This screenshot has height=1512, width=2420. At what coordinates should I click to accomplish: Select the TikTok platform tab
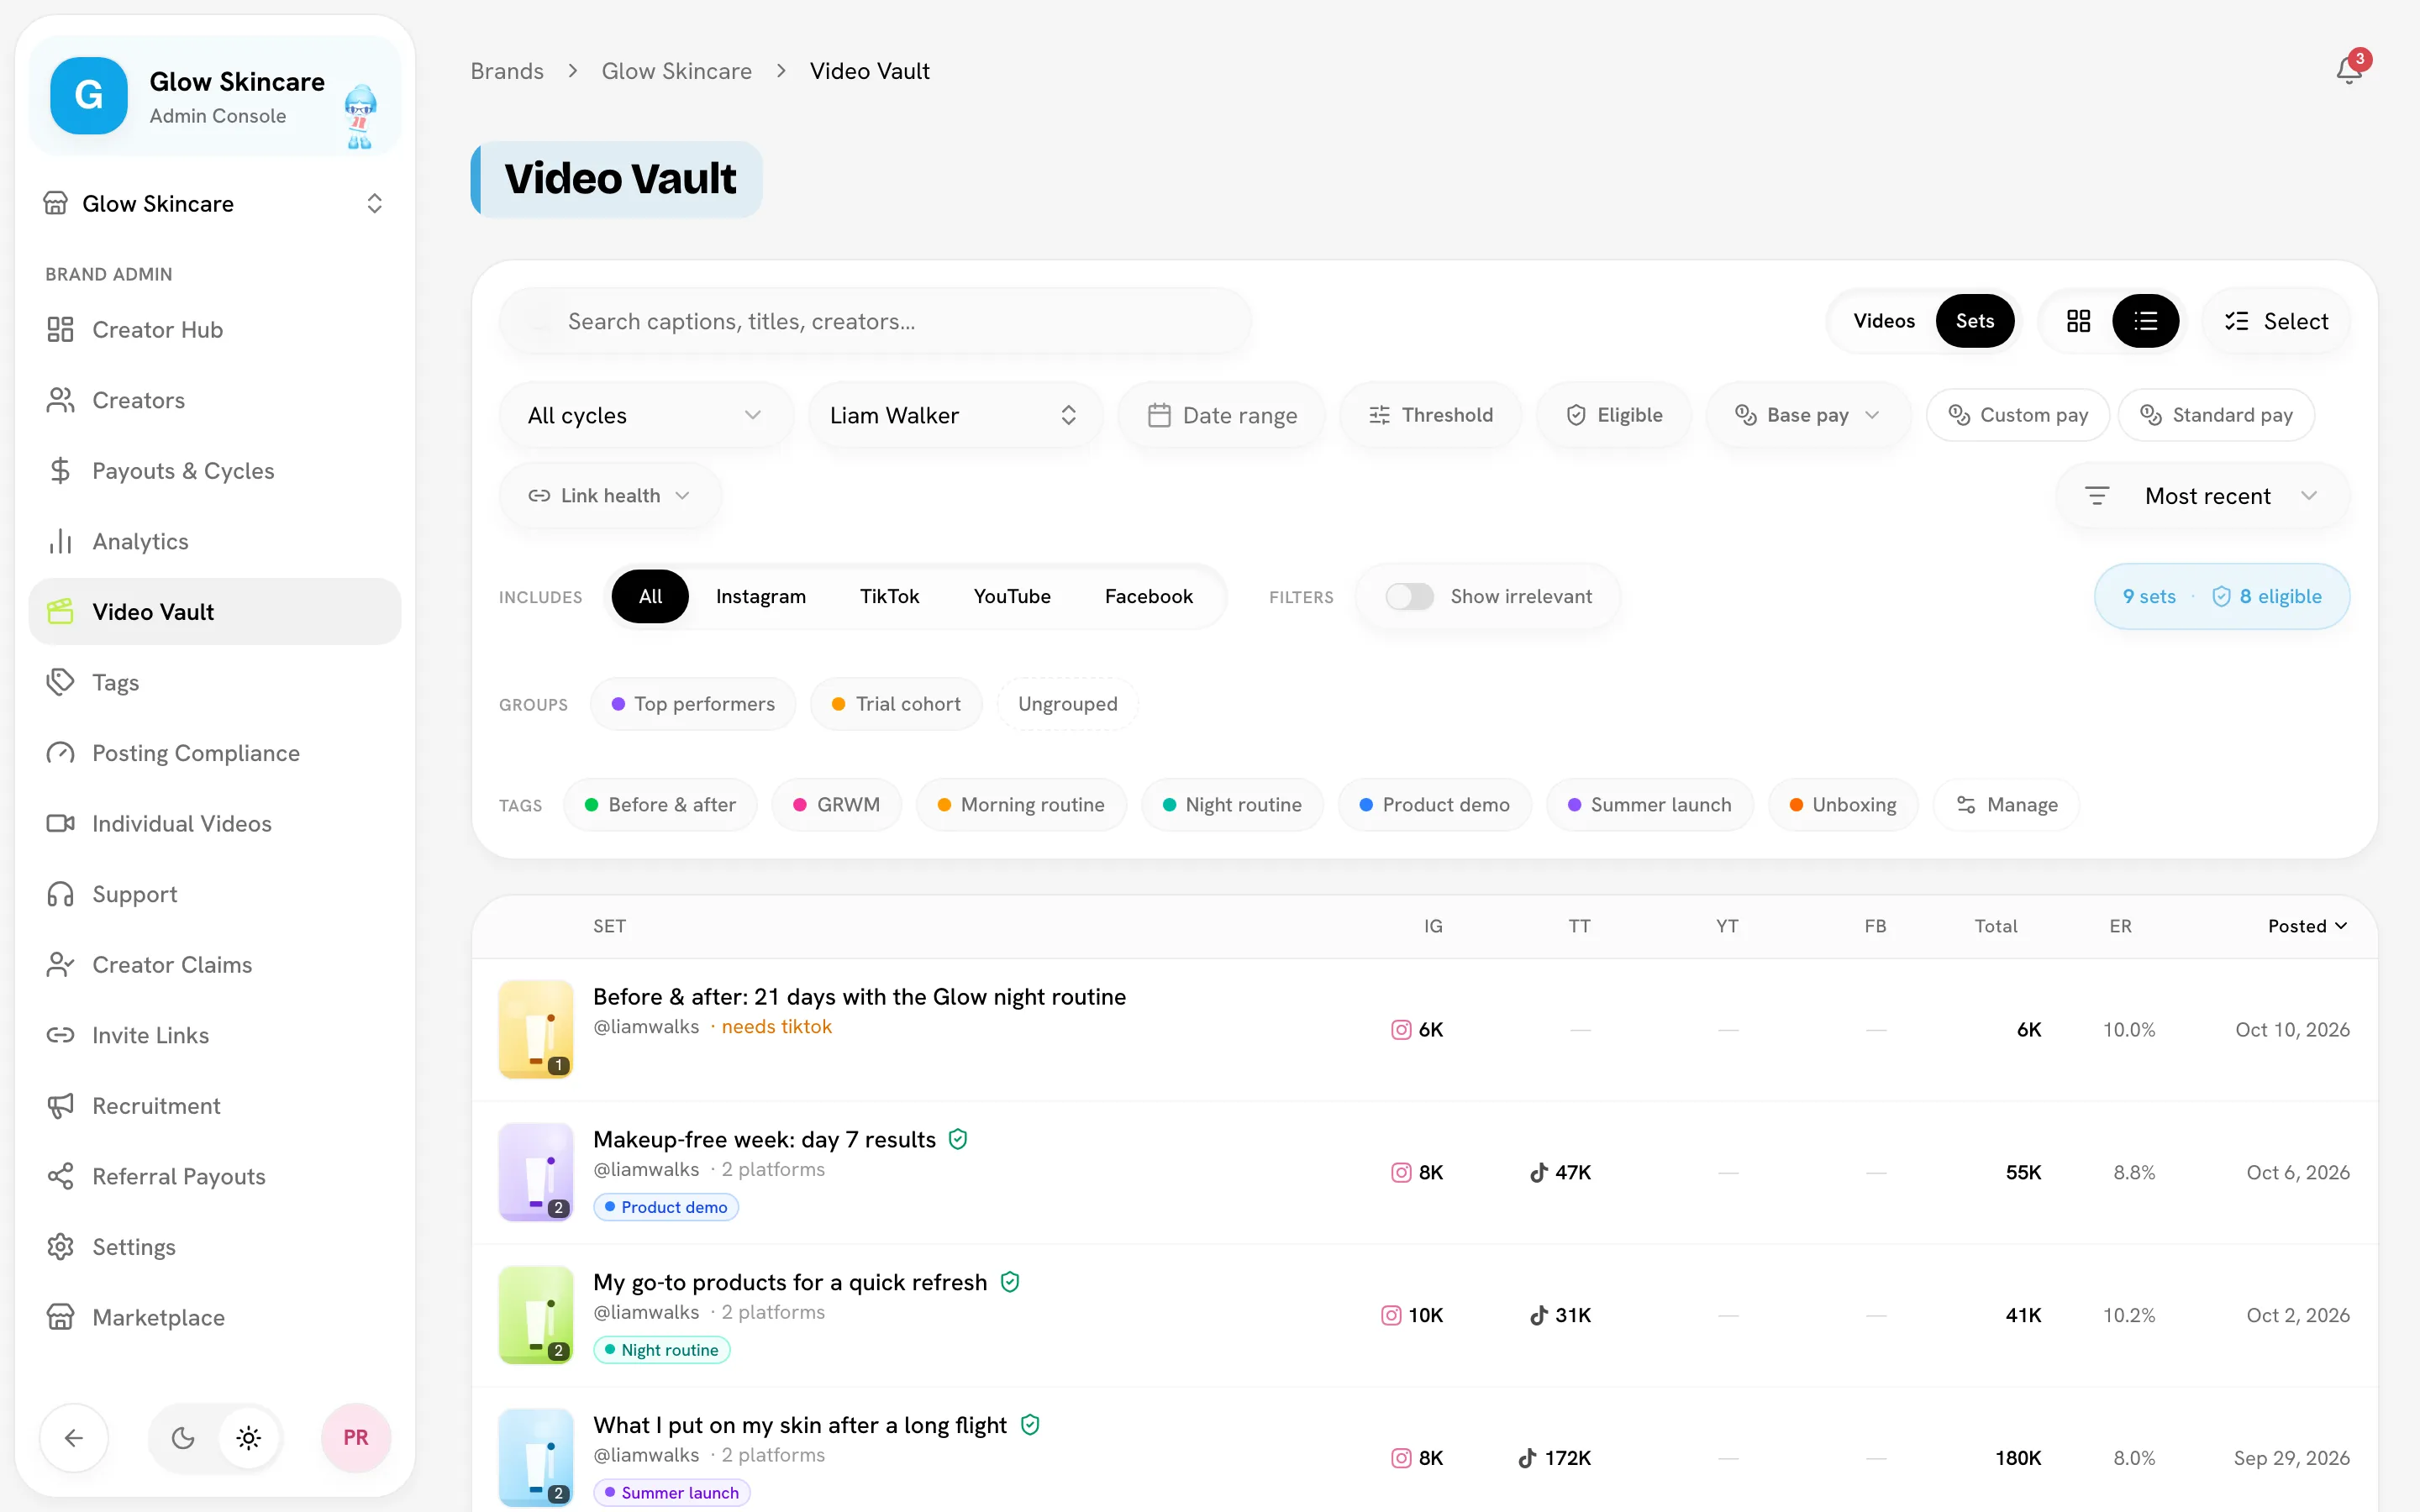pyautogui.click(x=889, y=596)
